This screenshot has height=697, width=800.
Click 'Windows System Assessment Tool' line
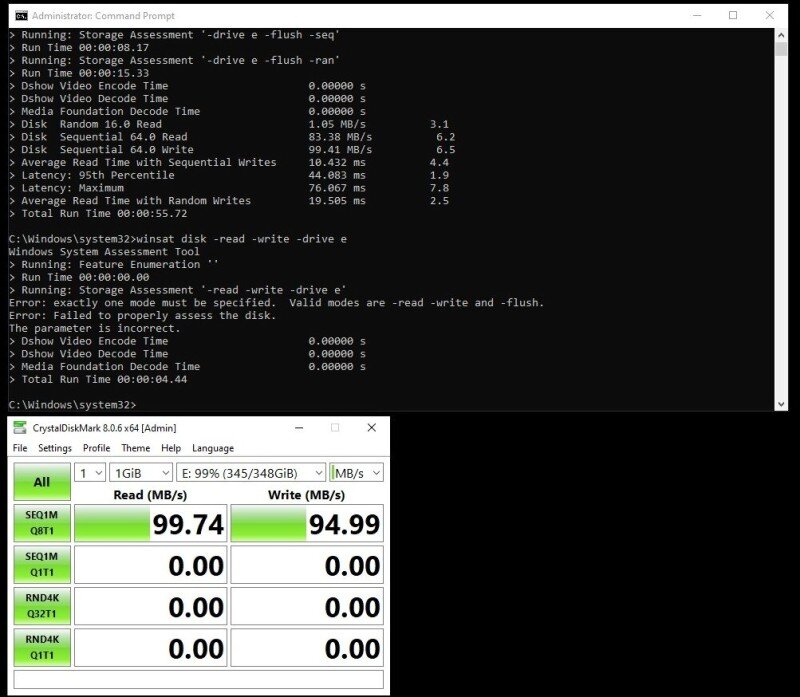point(104,252)
